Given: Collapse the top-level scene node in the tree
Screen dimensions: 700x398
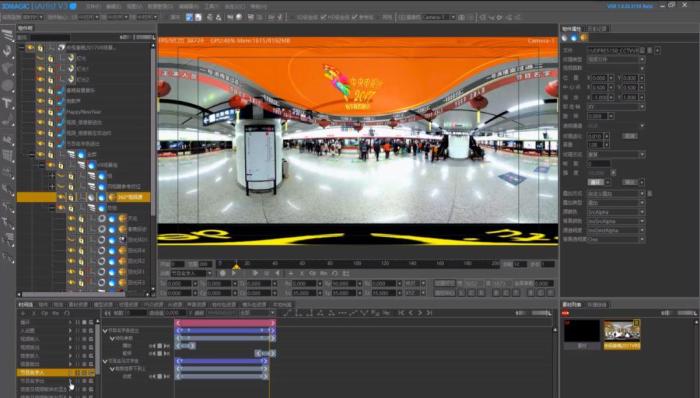Looking at the screenshot, I should pos(21,47).
